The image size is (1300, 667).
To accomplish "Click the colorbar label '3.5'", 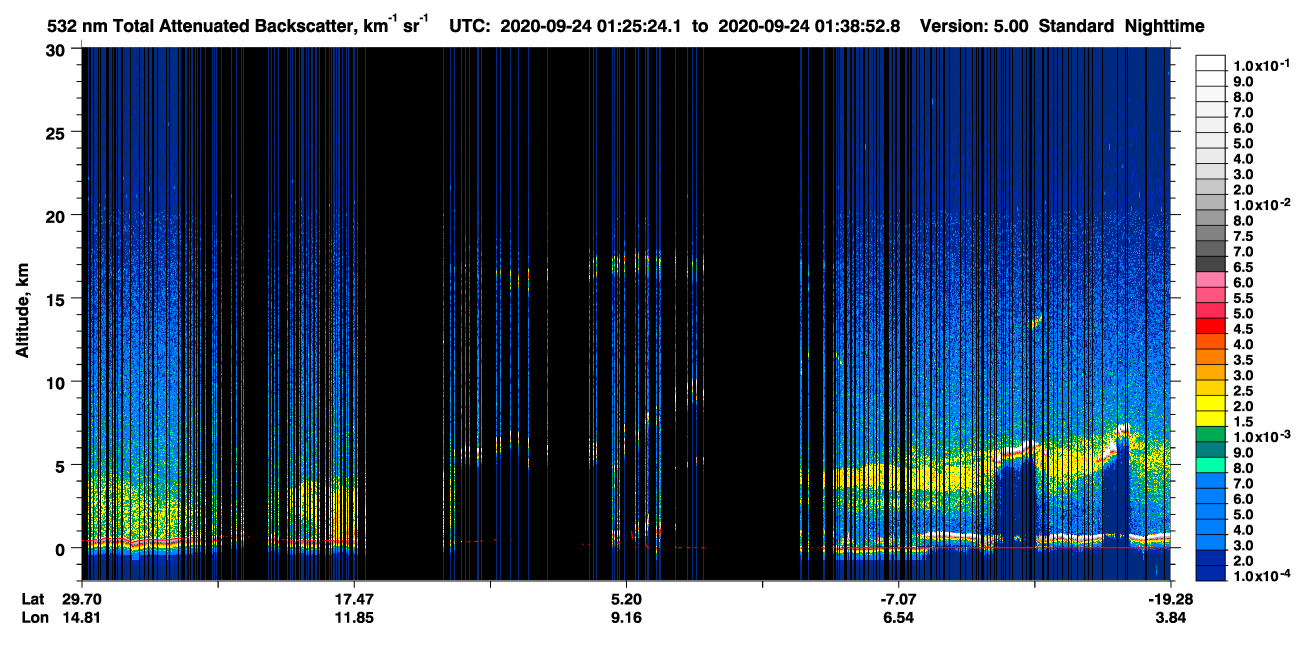I will point(1243,360).
